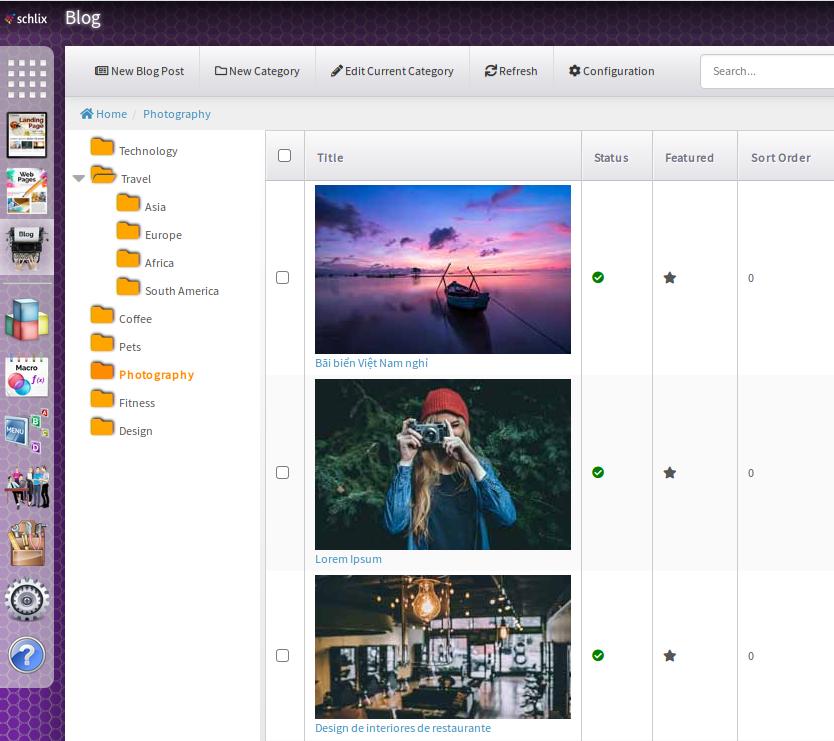This screenshot has height=741, width=834.
Task: Open the app grid launcher icon
Action: (27, 79)
